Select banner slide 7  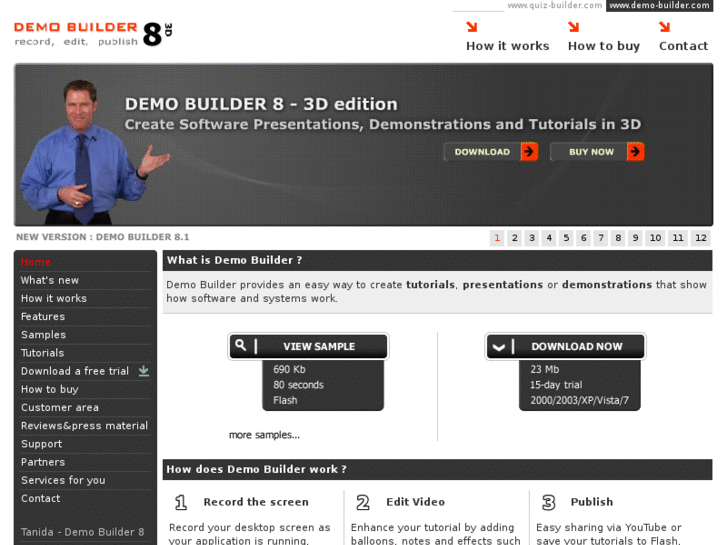601,238
